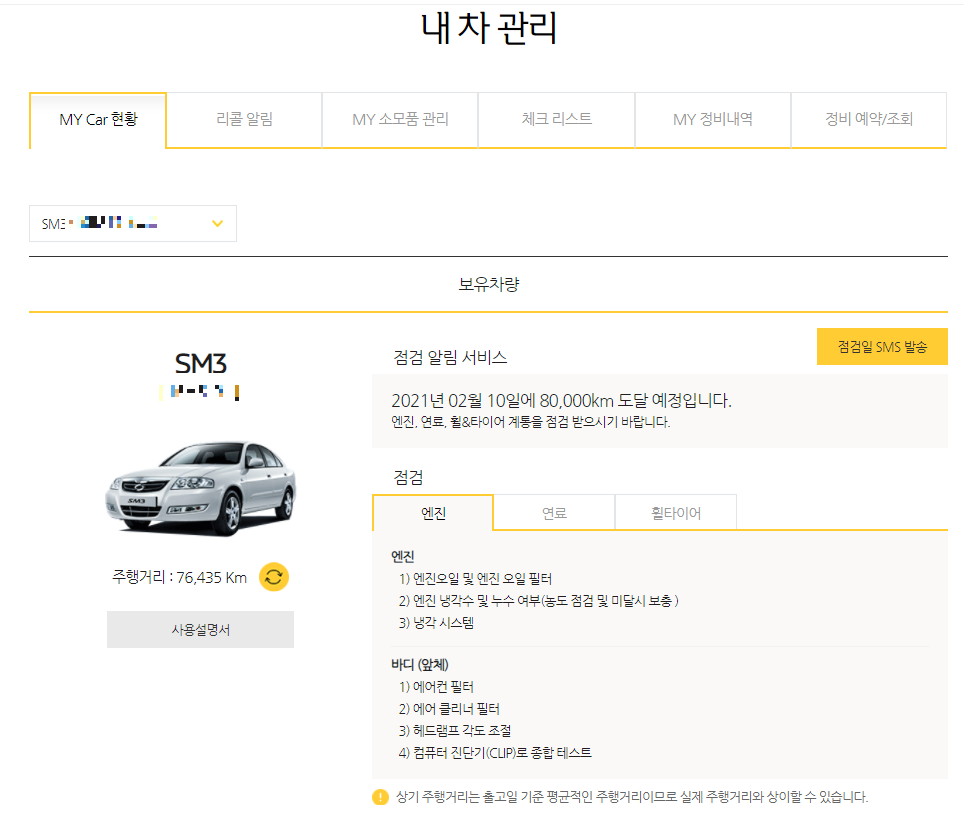Open the MY 소모품 관리 tab
The image size is (964, 816).
(x=400, y=121)
